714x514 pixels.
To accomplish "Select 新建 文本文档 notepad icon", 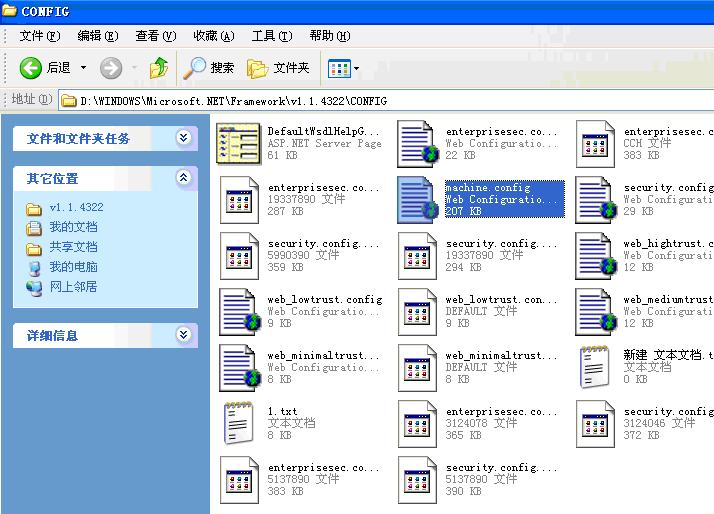I will coord(594,367).
